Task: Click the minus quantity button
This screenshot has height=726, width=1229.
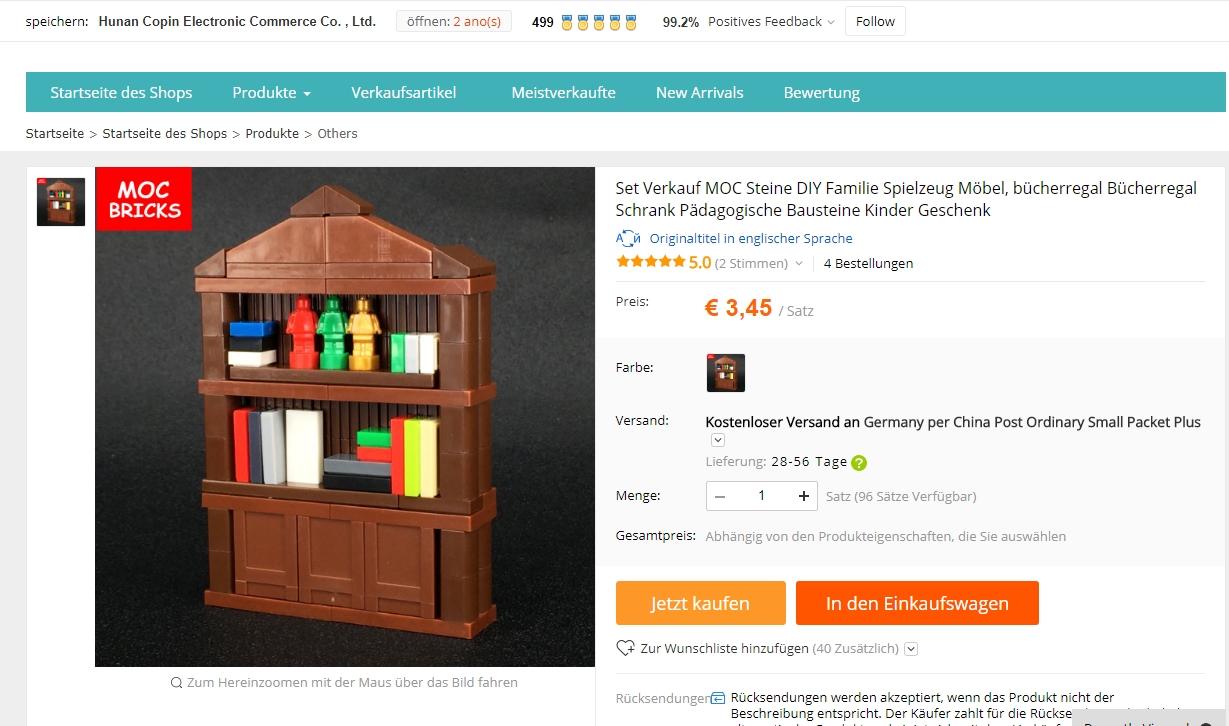Action: click(x=720, y=496)
